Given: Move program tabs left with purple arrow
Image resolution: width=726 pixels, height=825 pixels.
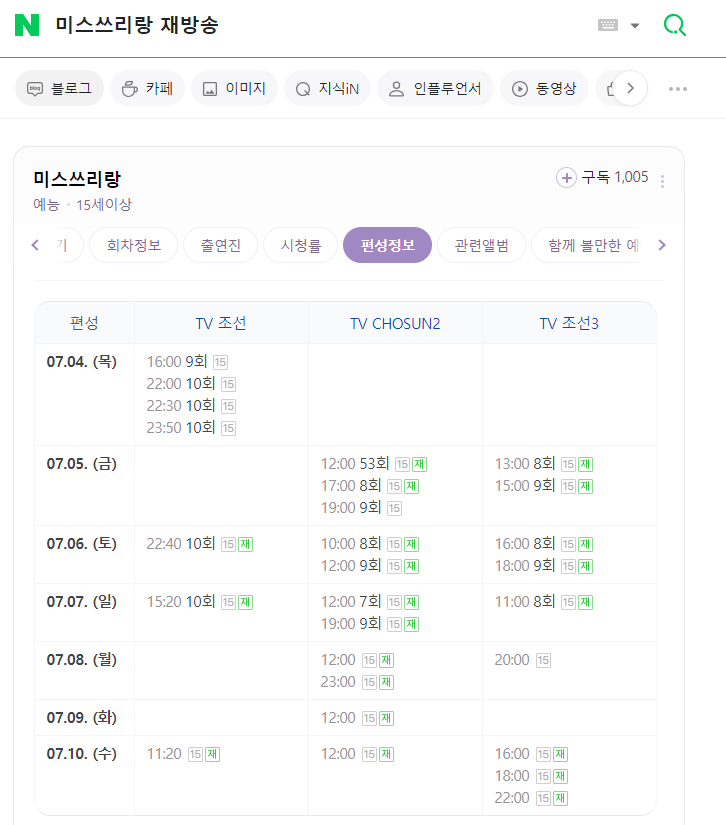Looking at the screenshot, I should click(35, 245).
